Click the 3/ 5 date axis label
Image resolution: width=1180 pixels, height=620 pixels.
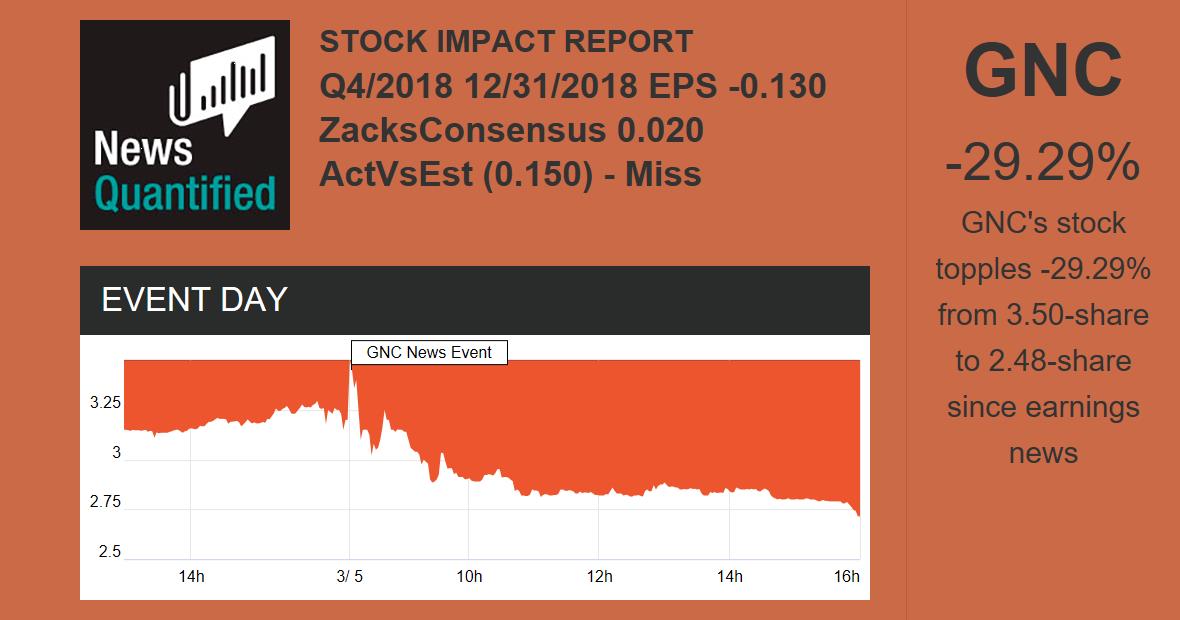tap(349, 576)
